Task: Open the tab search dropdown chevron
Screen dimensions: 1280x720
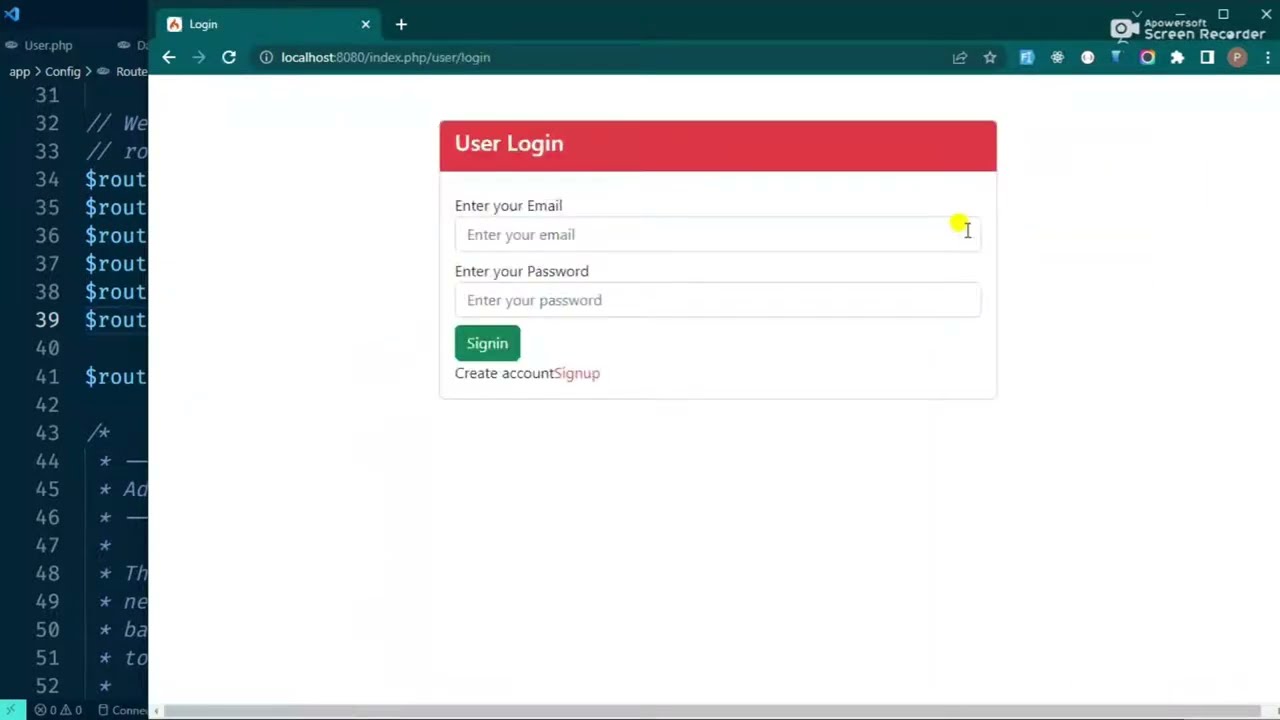Action: pos(1137,15)
